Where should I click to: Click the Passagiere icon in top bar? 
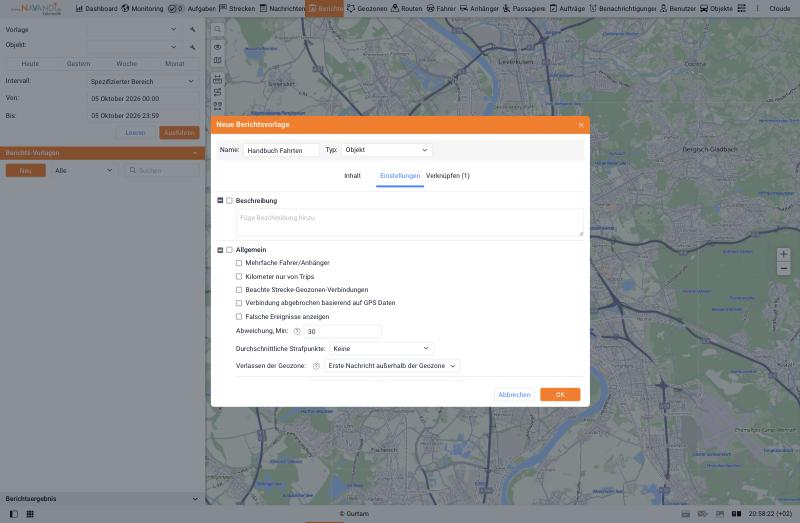[x=506, y=8]
